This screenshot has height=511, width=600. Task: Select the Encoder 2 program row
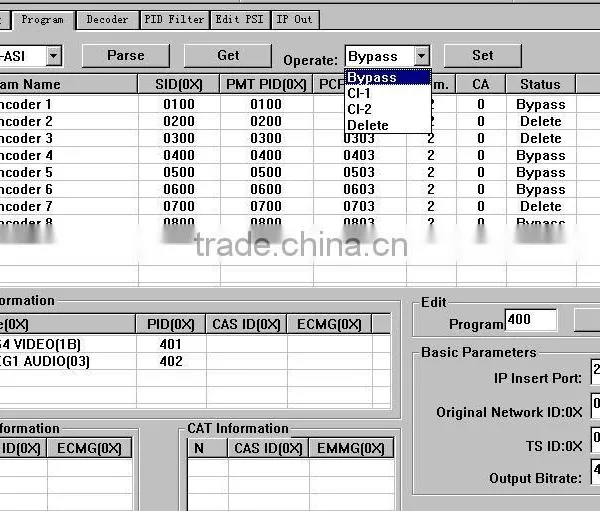(300, 121)
